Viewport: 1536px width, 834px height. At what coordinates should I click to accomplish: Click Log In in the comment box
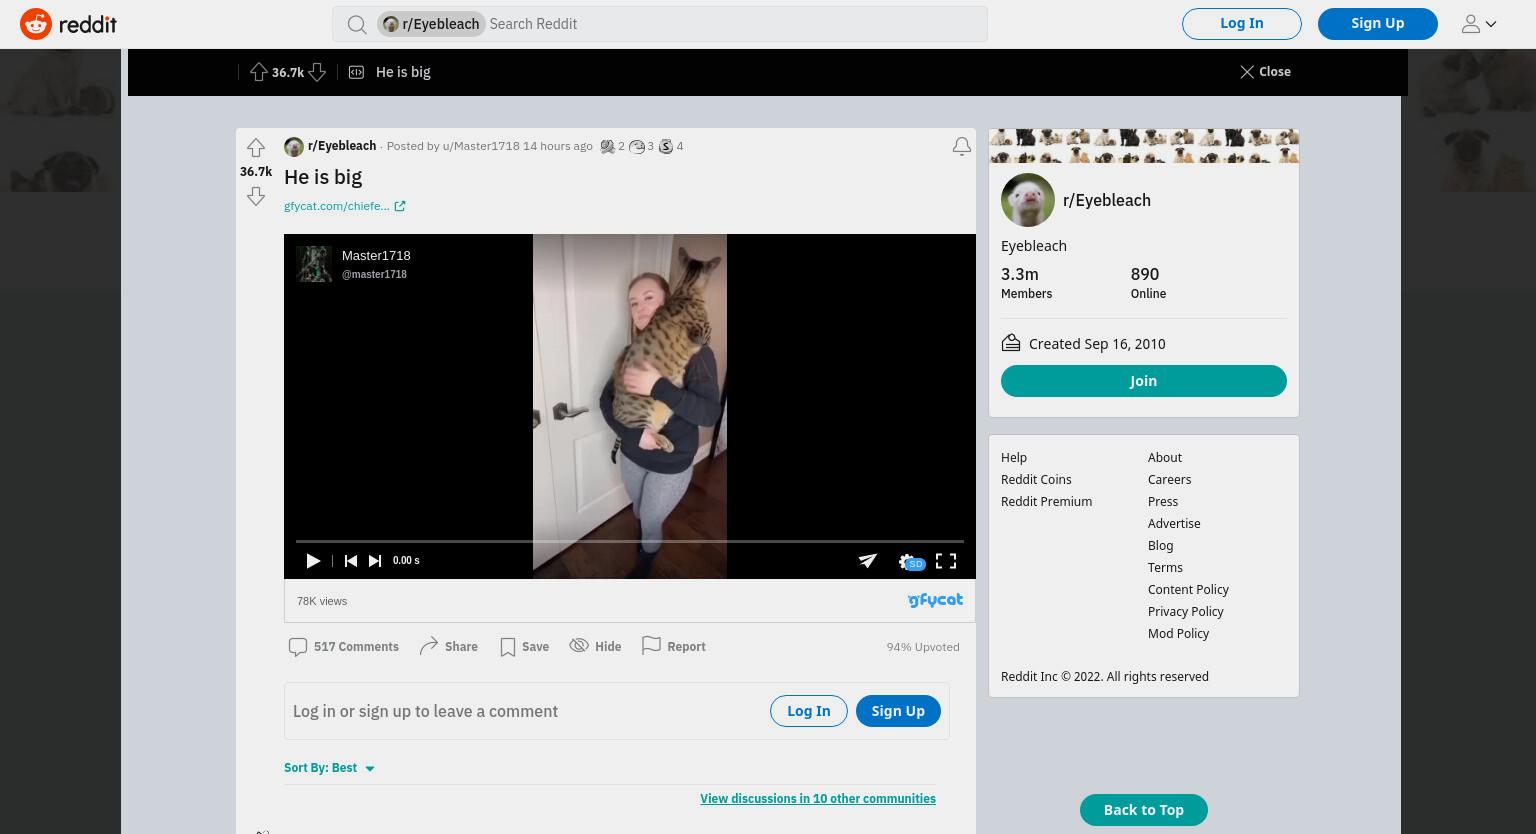[809, 711]
